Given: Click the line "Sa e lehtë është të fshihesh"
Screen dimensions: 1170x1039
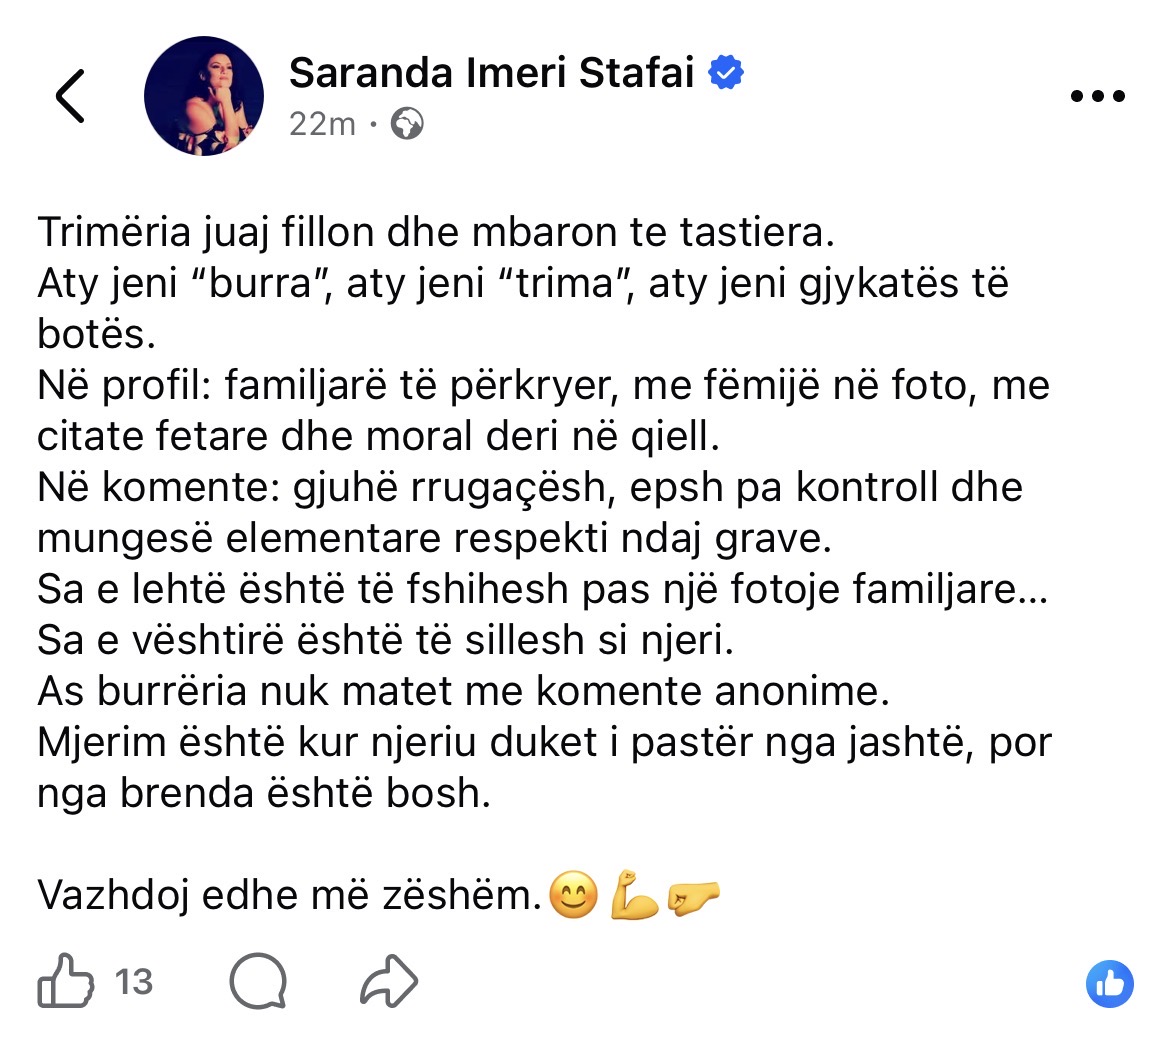Looking at the screenshot, I should pyautogui.click(x=543, y=589).
